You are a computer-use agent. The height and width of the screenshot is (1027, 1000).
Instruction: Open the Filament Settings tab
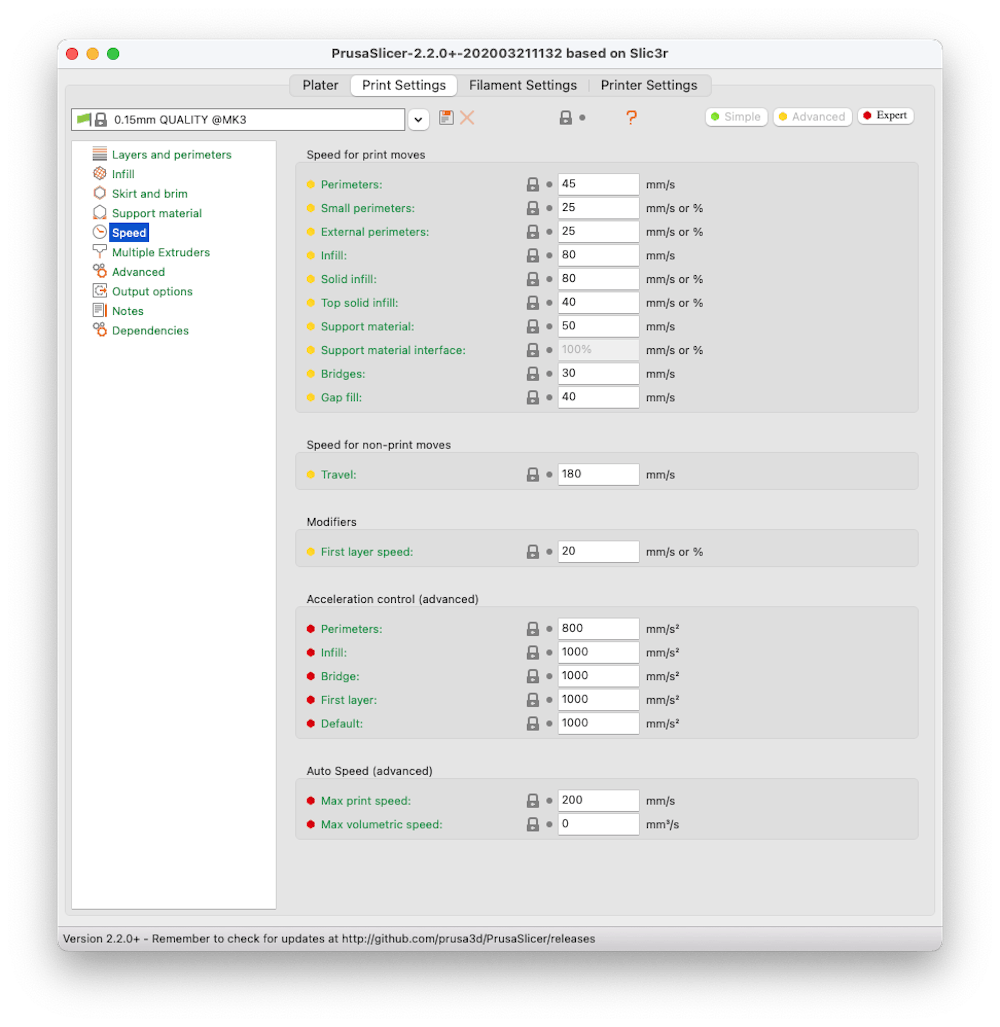523,85
